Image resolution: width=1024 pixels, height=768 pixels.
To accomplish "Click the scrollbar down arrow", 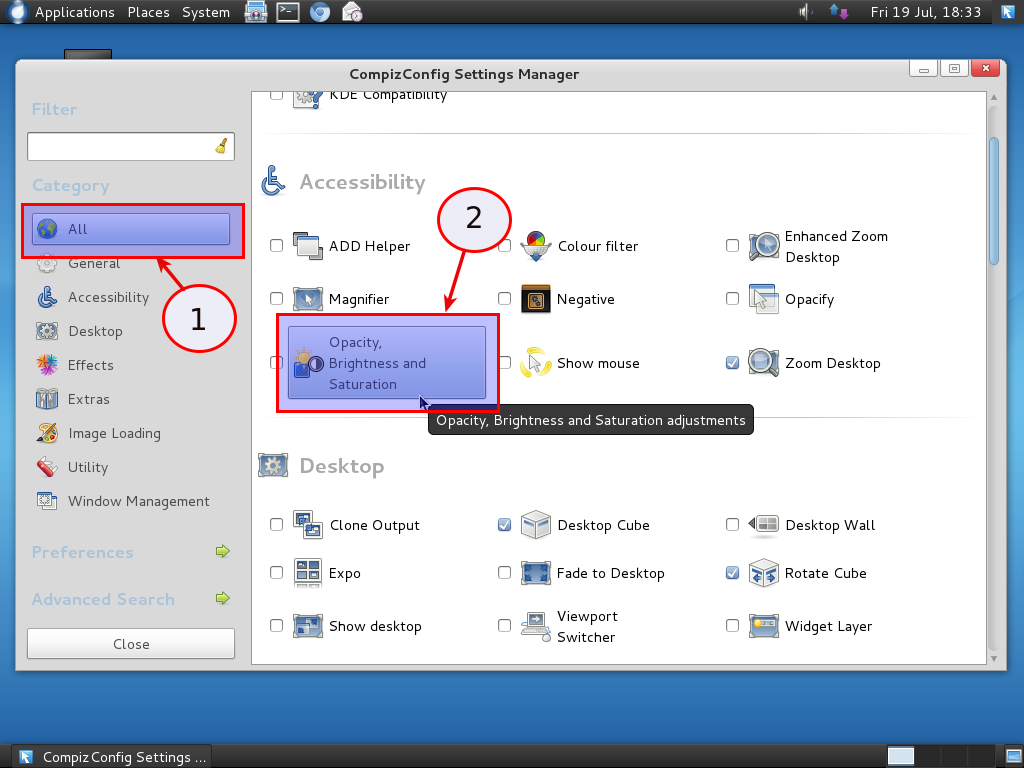I will [994, 658].
